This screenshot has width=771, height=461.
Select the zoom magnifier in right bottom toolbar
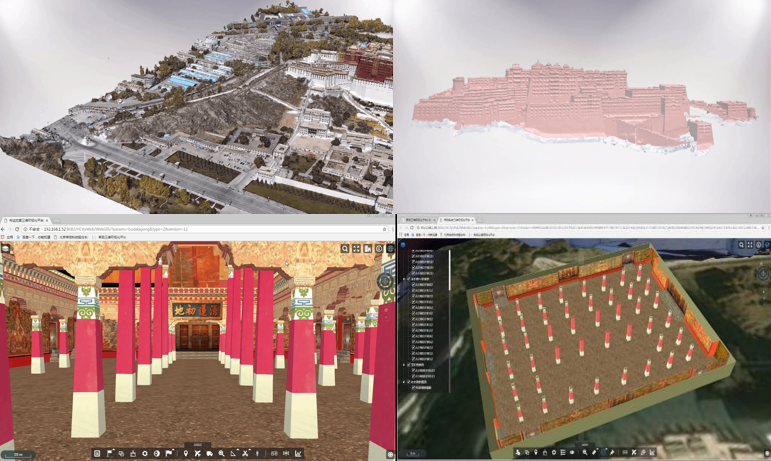(x=585, y=452)
